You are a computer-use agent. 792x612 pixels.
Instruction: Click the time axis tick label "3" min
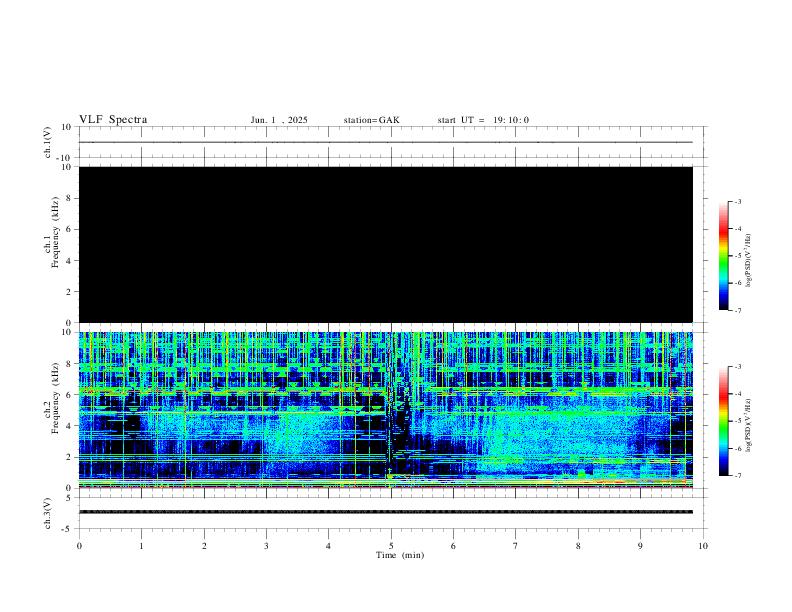point(266,546)
